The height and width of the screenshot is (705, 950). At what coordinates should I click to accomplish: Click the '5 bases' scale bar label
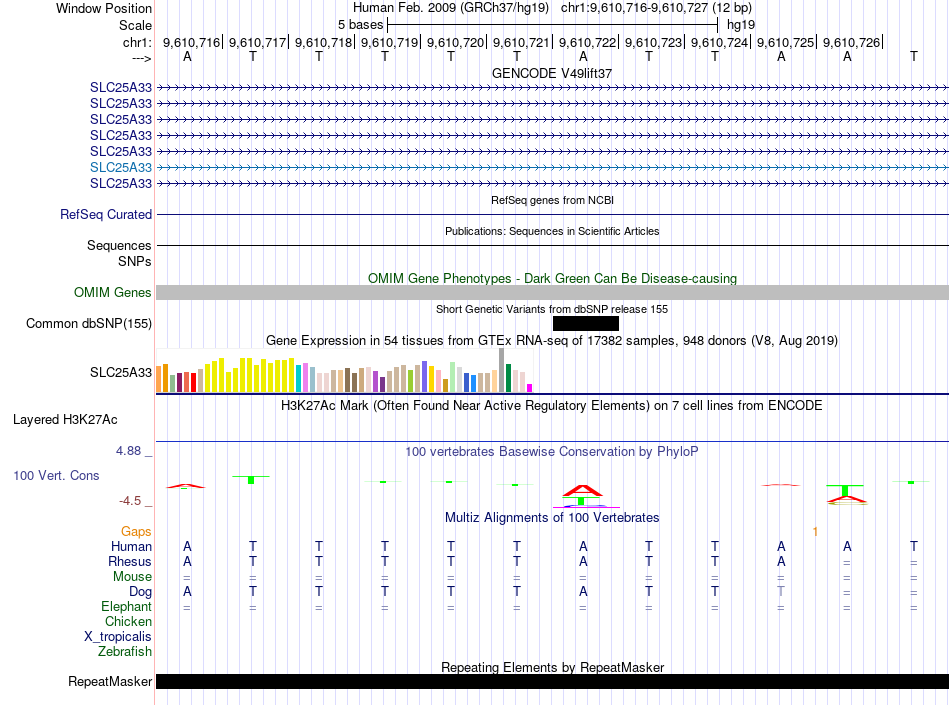click(x=360, y=25)
